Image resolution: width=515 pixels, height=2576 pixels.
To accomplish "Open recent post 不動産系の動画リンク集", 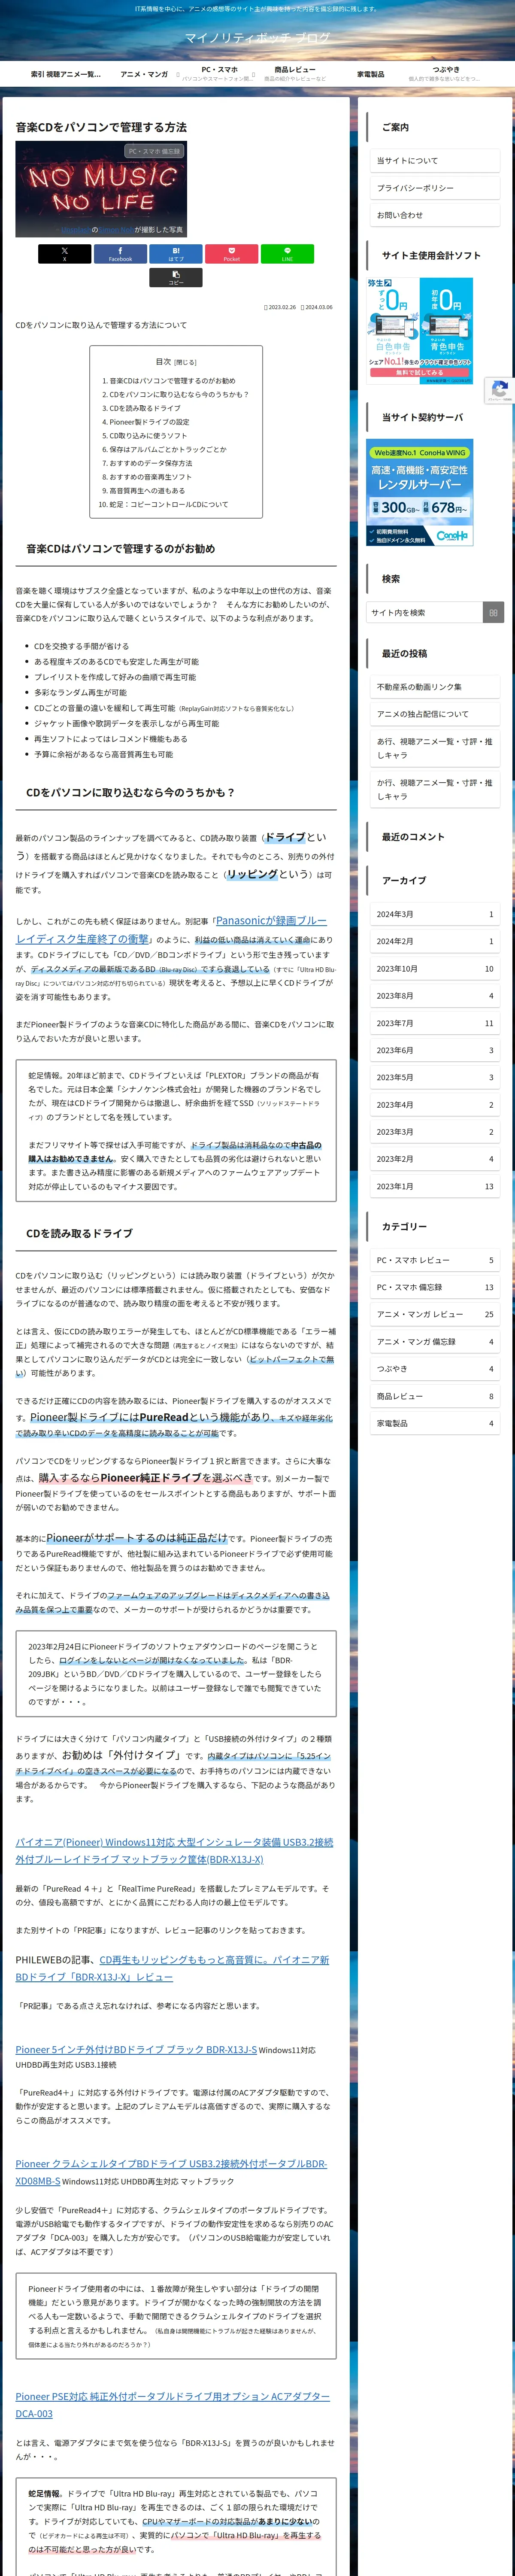I will tap(435, 687).
